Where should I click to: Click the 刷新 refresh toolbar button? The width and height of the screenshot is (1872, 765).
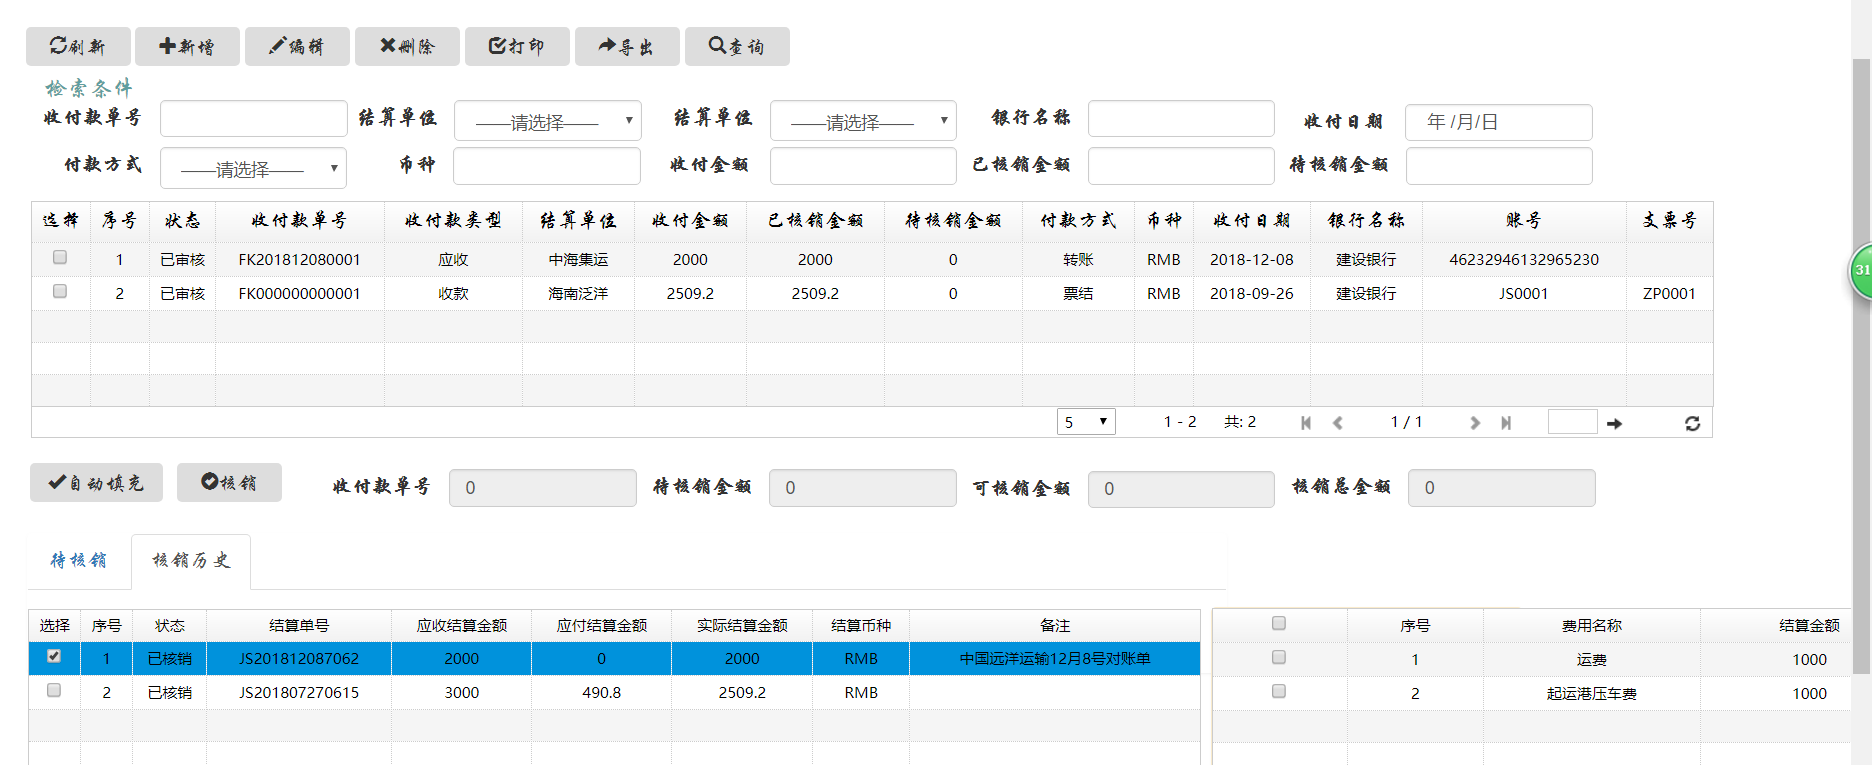click(78, 46)
